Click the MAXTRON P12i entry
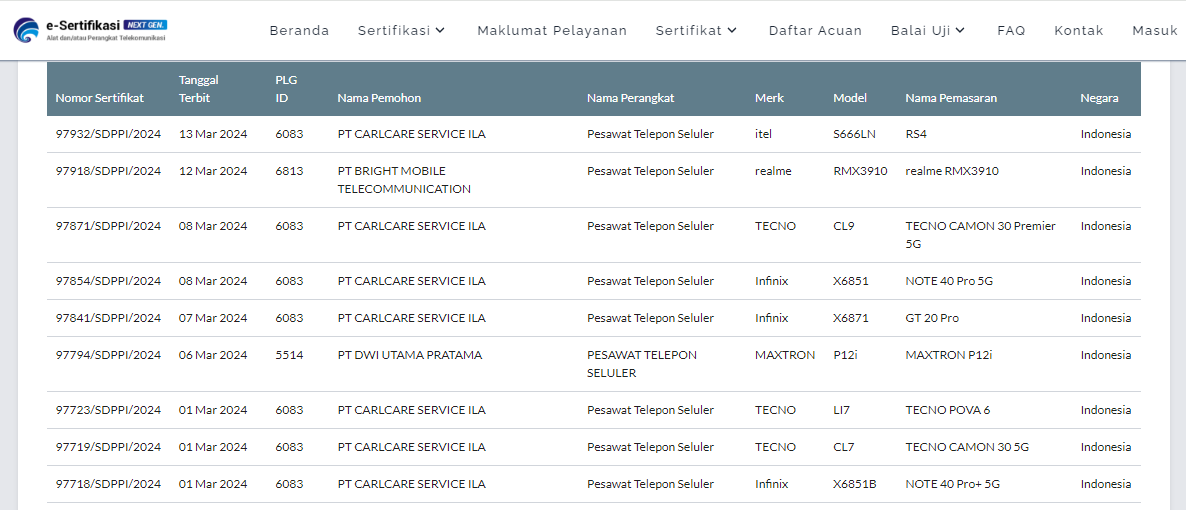Image resolution: width=1186 pixels, height=510 pixels. click(x=948, y=355)
